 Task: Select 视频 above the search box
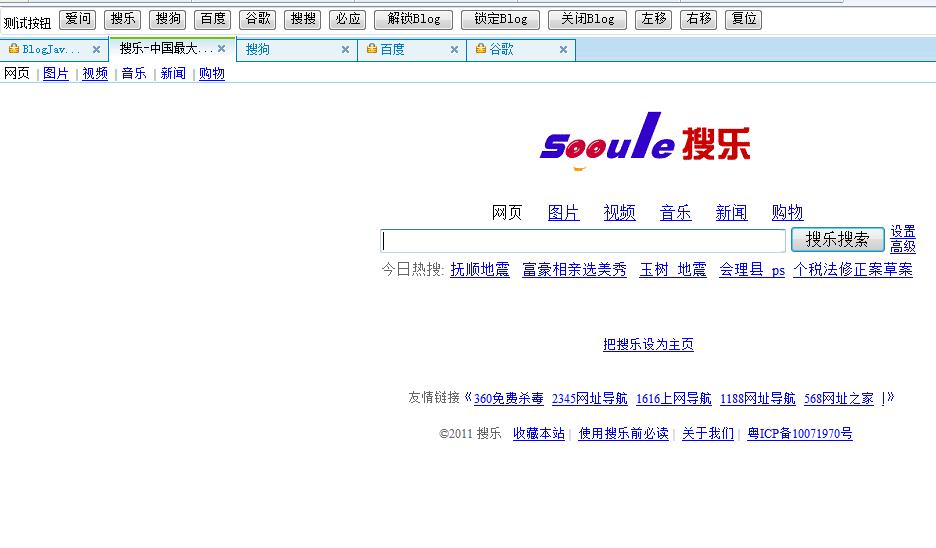click(x=620, y=213)
